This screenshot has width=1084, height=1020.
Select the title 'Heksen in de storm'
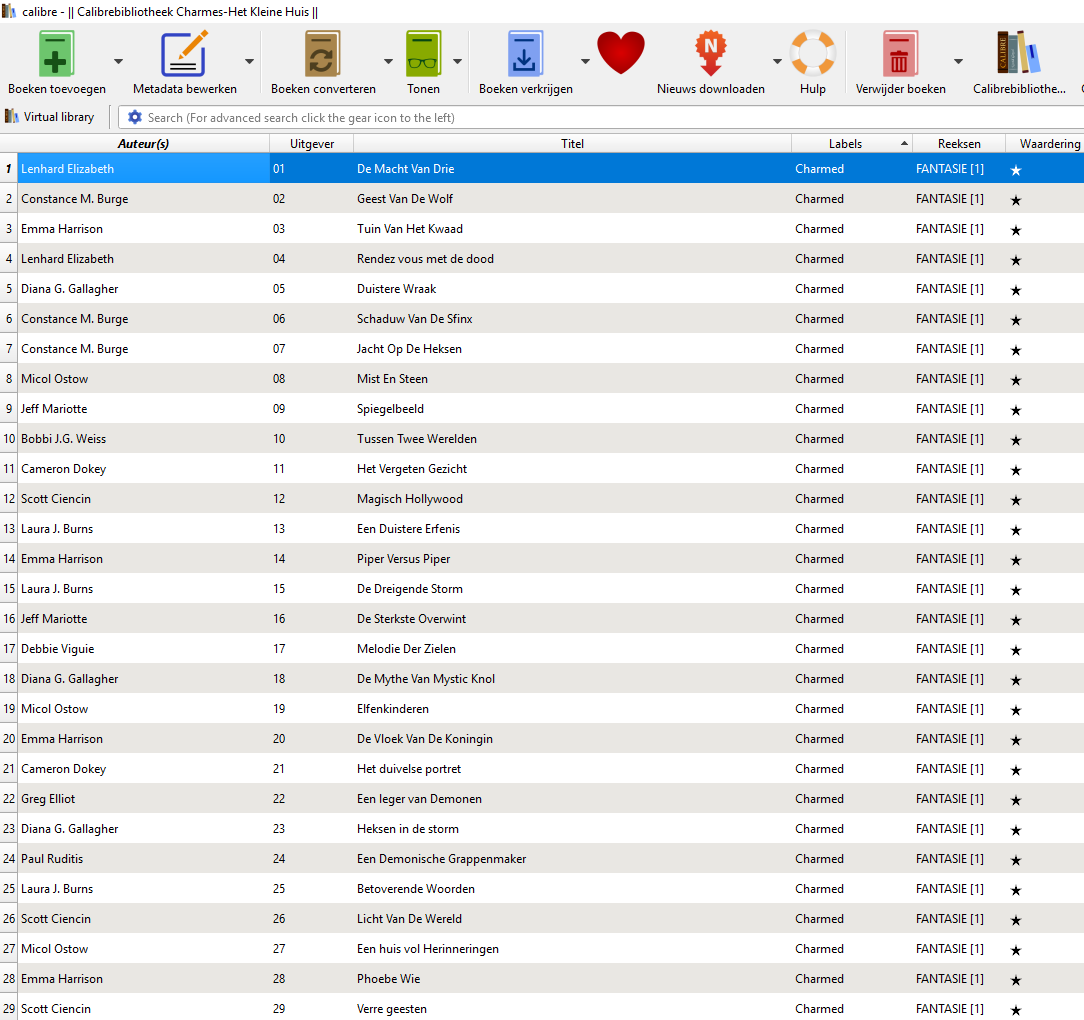[x=408, y=829]
